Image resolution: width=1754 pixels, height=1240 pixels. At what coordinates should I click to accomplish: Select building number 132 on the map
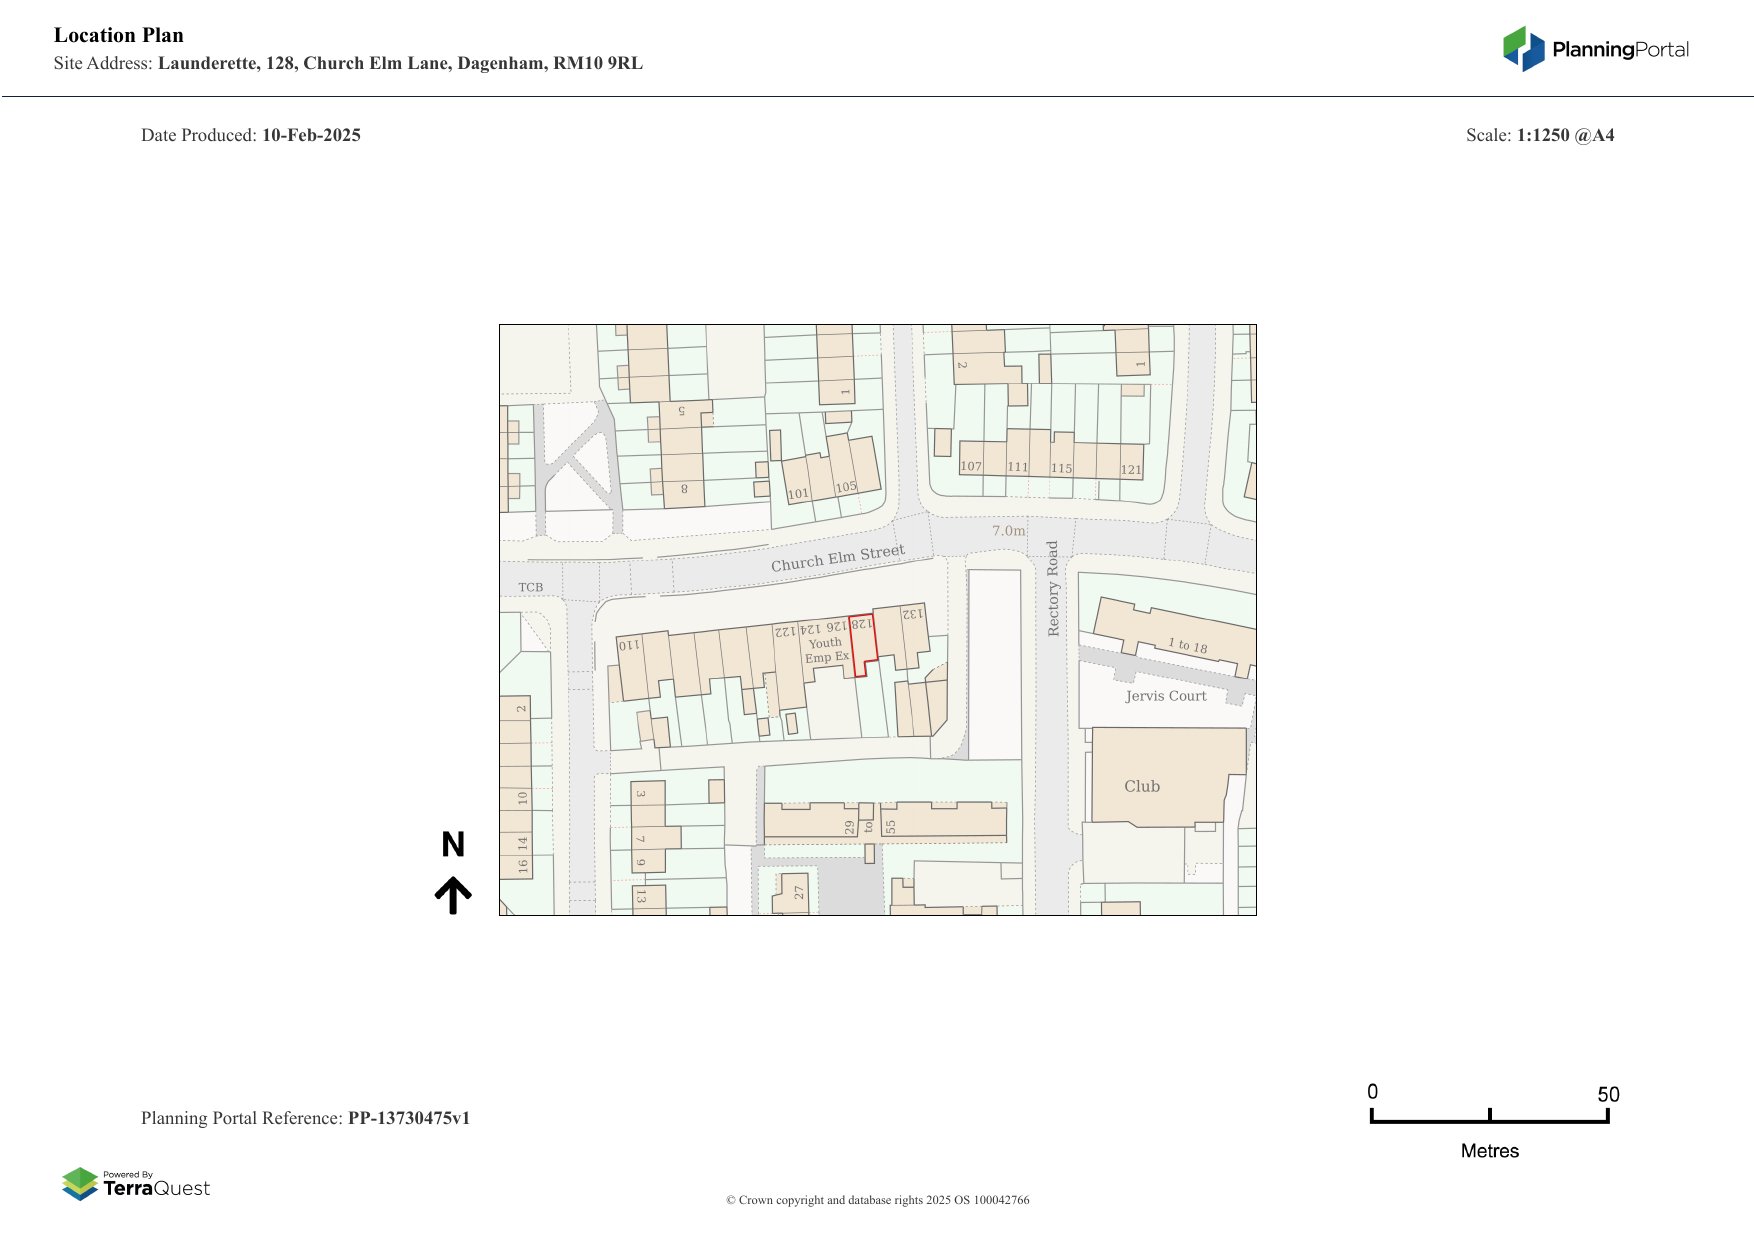pyautogui.click(x=913, y=614)
